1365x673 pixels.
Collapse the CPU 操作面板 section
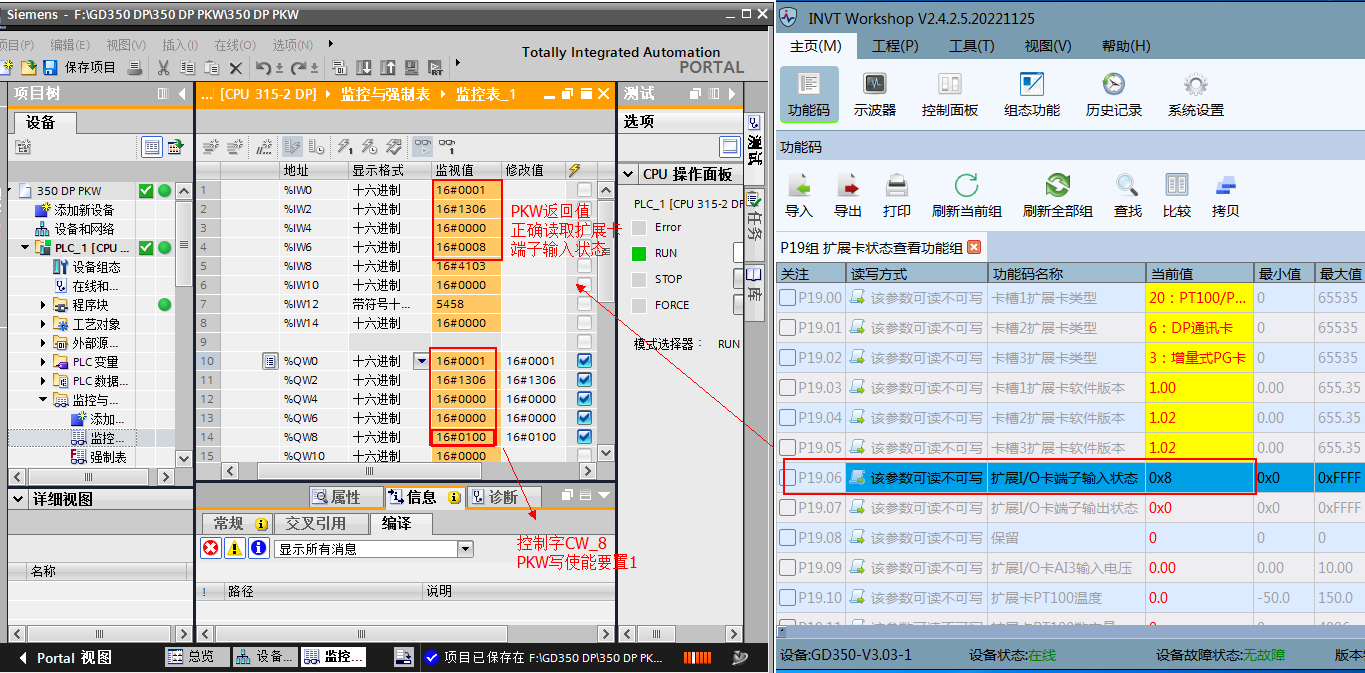click(628, 174)
